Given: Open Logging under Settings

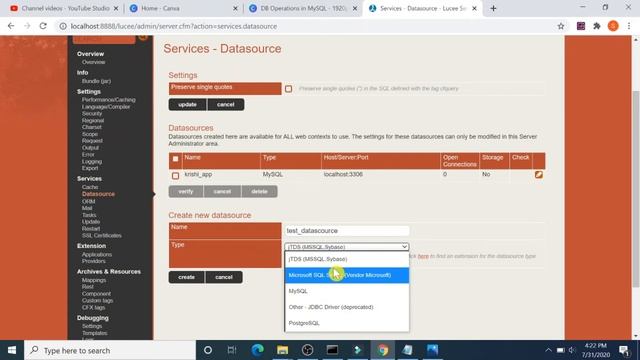Looking at the screenshot, I should [x=92, y=161].
